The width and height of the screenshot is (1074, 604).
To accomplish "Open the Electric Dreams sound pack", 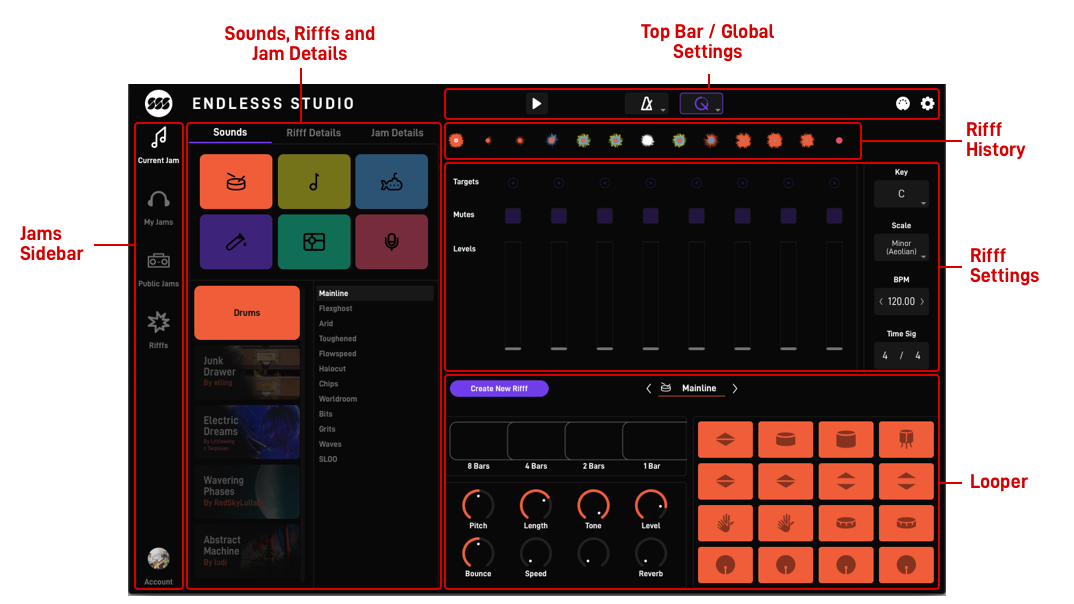I will (x=247, y=431).
